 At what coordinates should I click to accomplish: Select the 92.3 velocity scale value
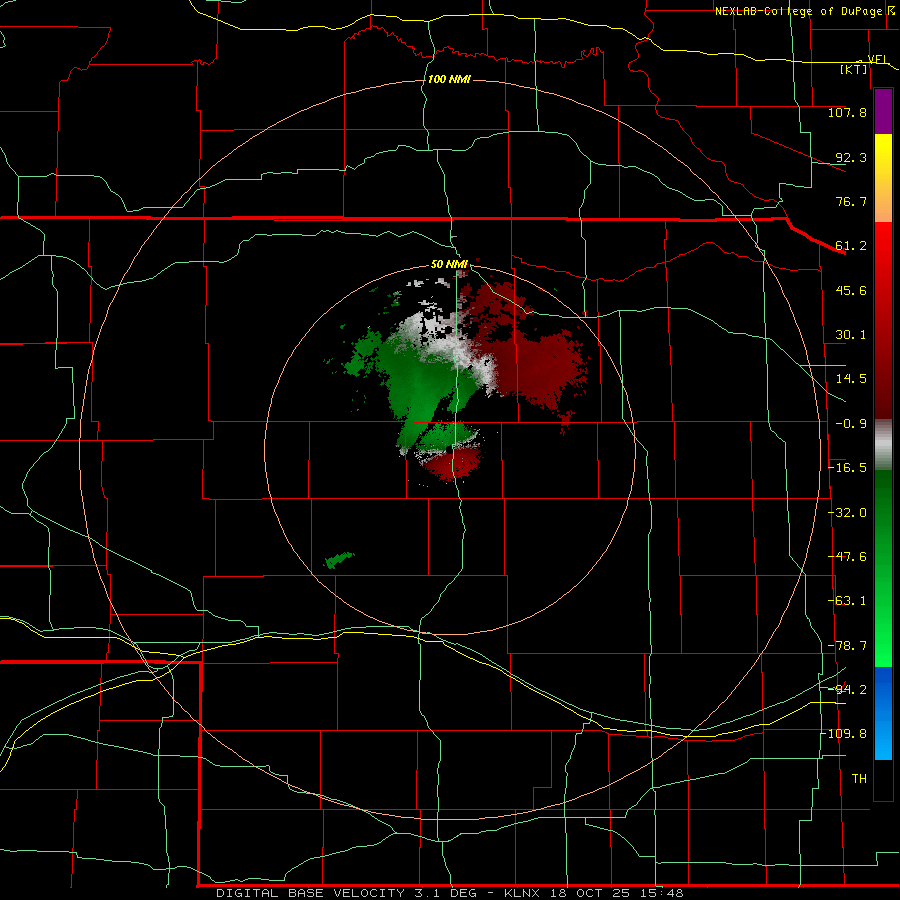point(851,157)
